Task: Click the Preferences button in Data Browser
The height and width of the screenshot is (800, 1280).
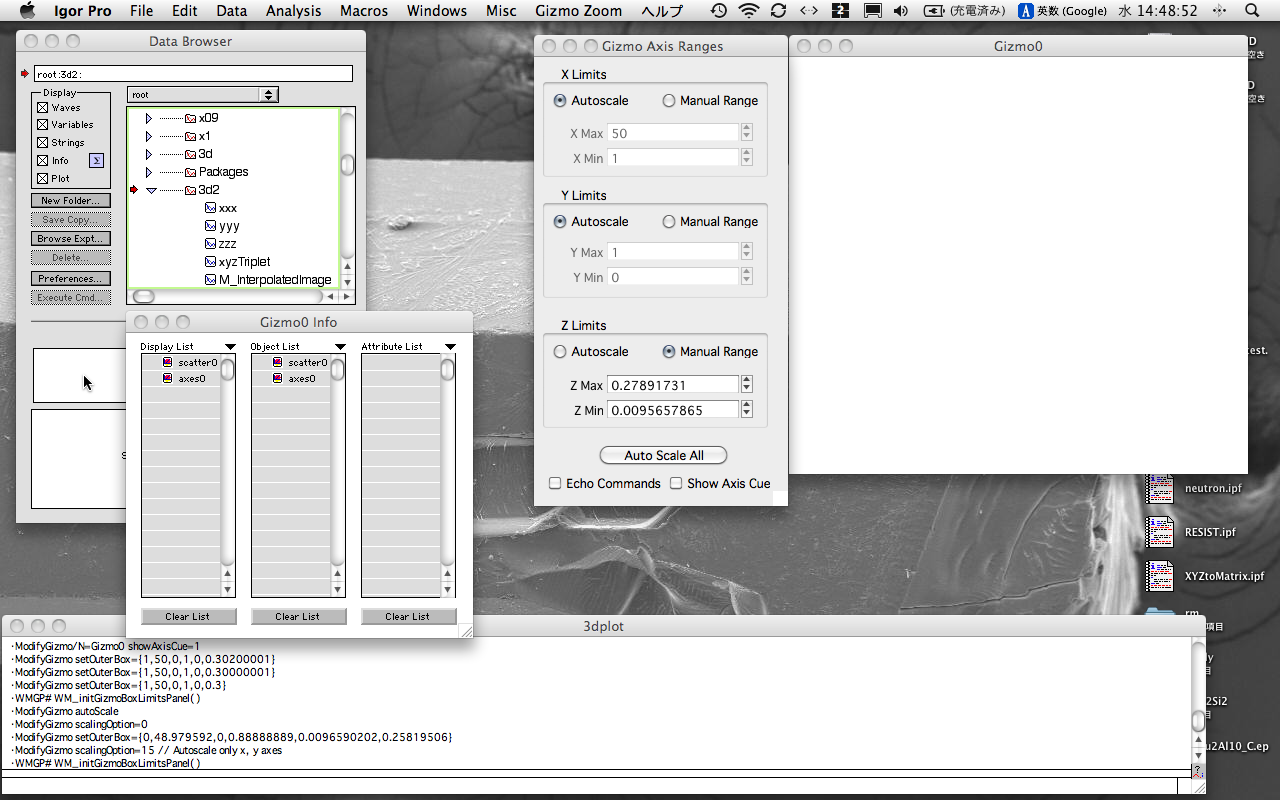Action: pos(71,279)
